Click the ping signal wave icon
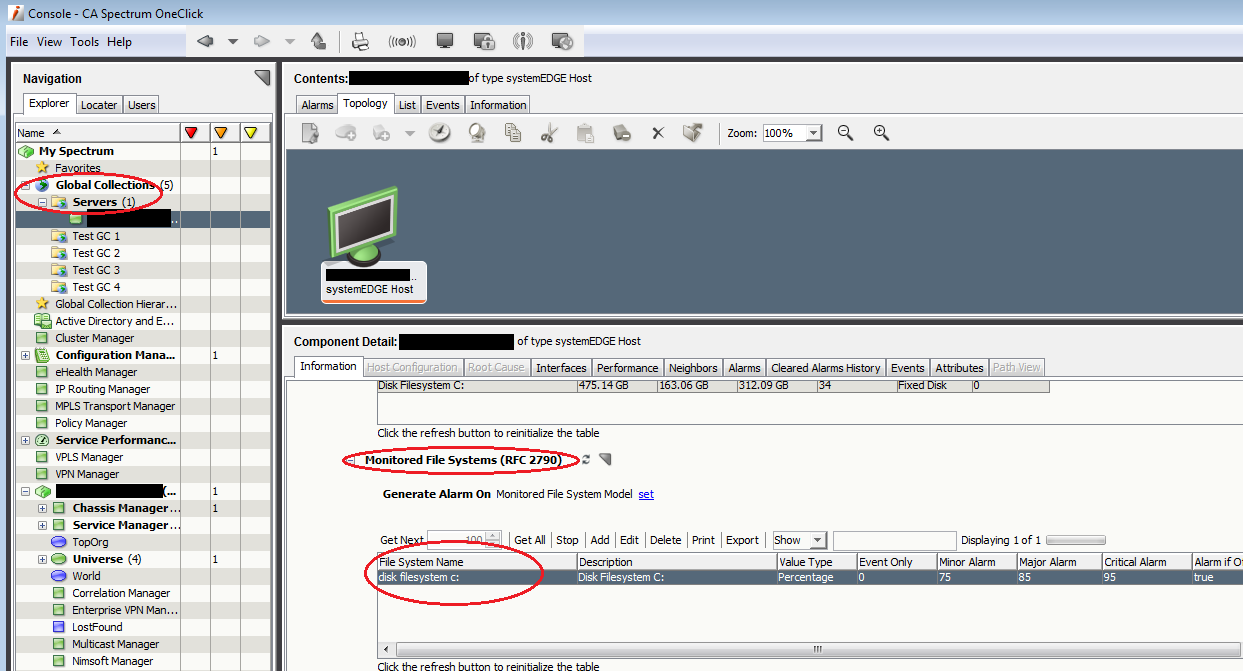The image size is (1243, 671). tap(402, 42)
